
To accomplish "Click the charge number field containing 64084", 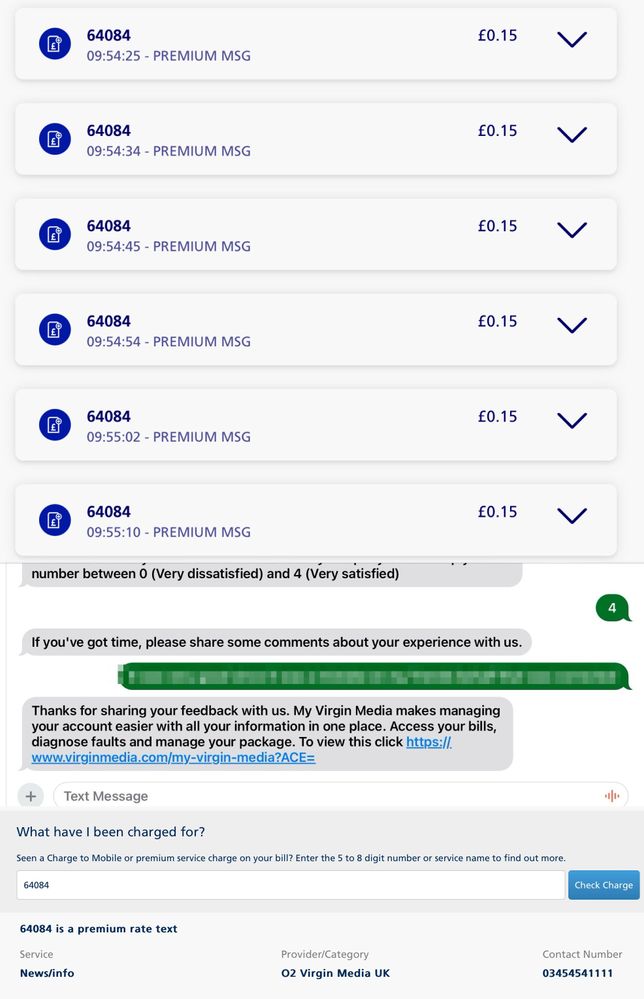I will (x=290, y=885).
